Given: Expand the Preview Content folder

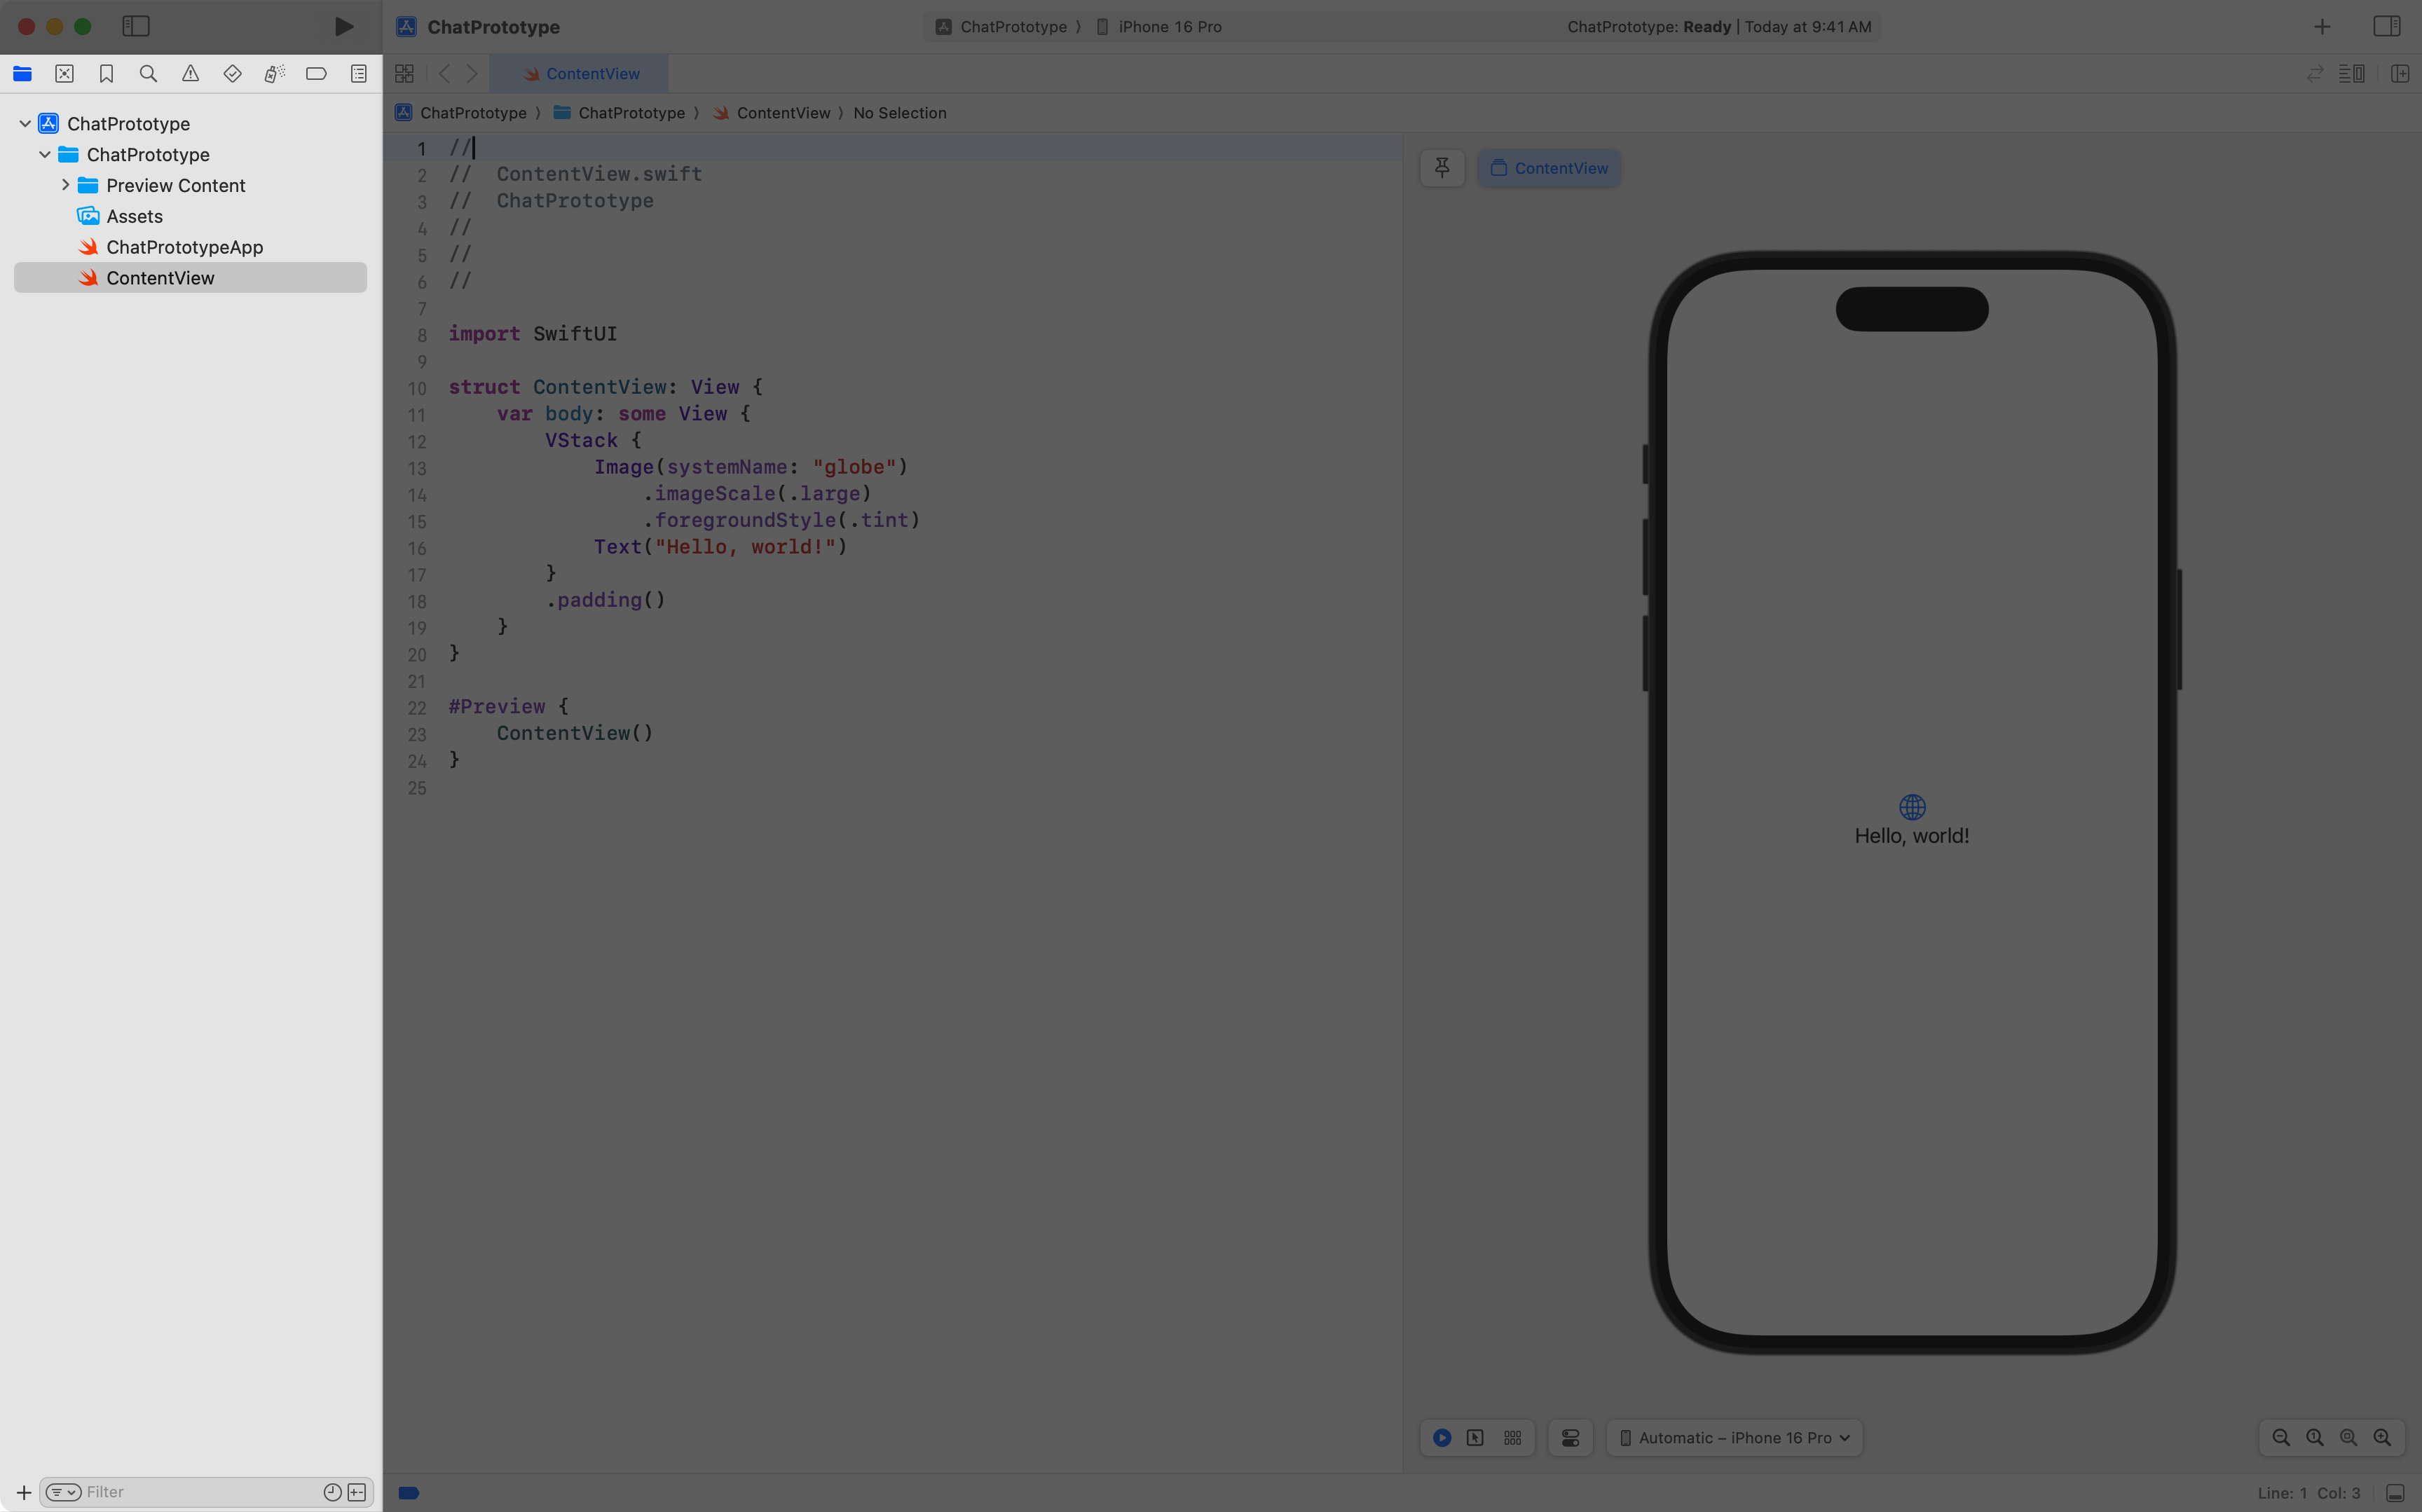Looking at the screenshot, I should 66,185.
